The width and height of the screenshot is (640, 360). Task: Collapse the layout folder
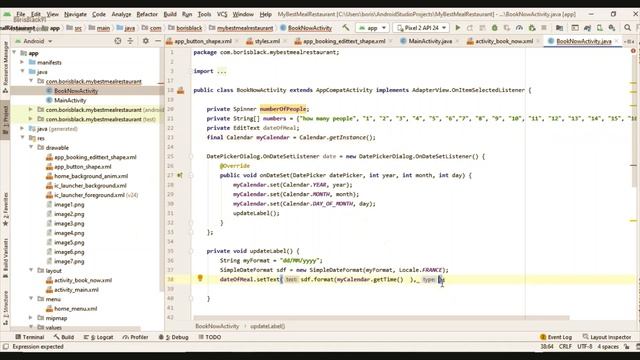pos(31,270)
